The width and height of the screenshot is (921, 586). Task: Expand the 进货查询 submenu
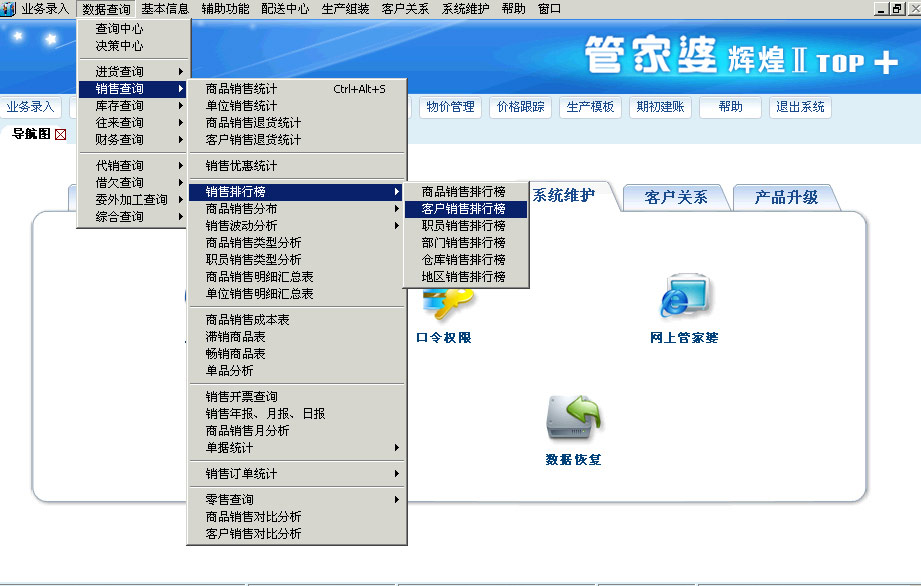click(133, 71)
